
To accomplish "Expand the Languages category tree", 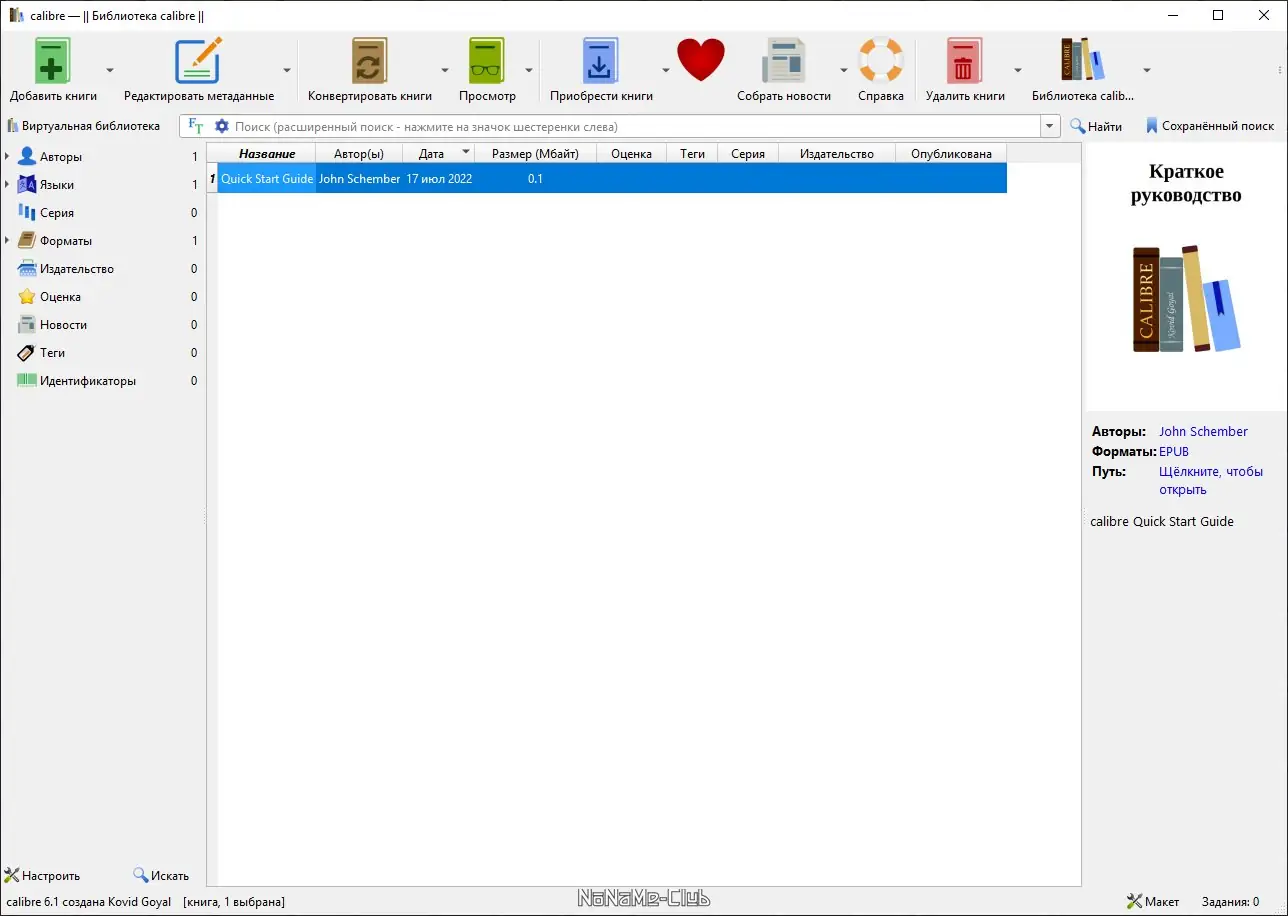I will click(8, 185).
